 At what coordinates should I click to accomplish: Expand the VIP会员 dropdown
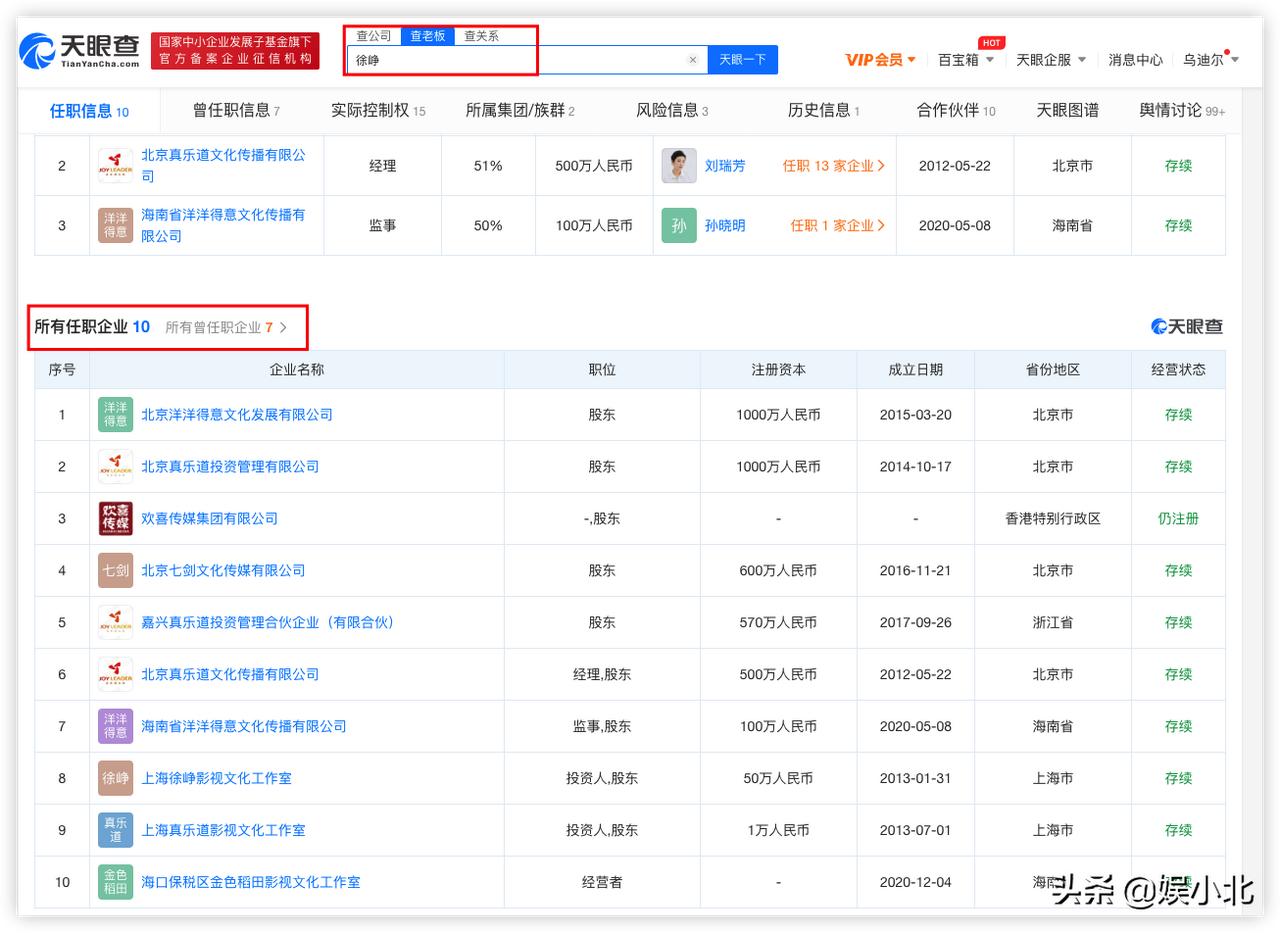[x=881, y=60]
